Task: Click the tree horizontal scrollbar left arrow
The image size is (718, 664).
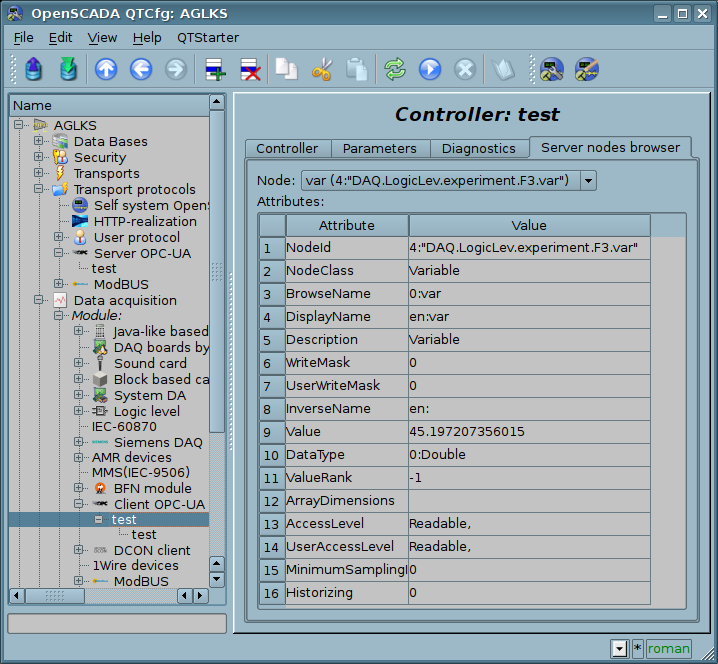Action: (x=17, y=595)
